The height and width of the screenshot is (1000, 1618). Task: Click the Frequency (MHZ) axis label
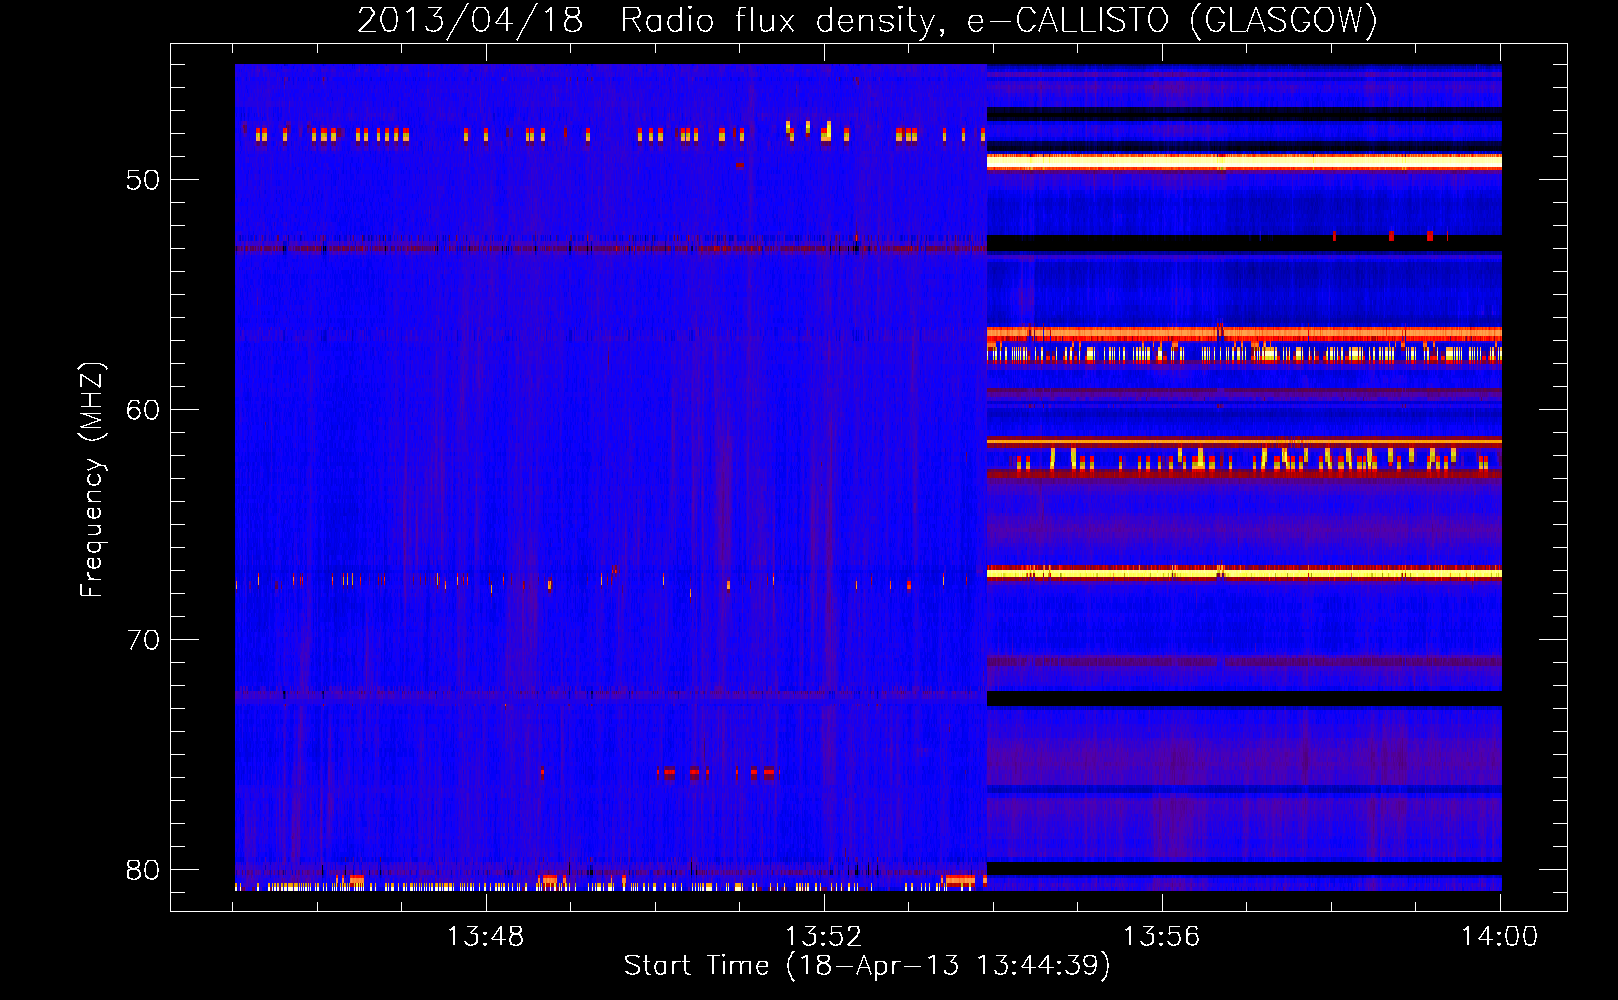(92, 480)
